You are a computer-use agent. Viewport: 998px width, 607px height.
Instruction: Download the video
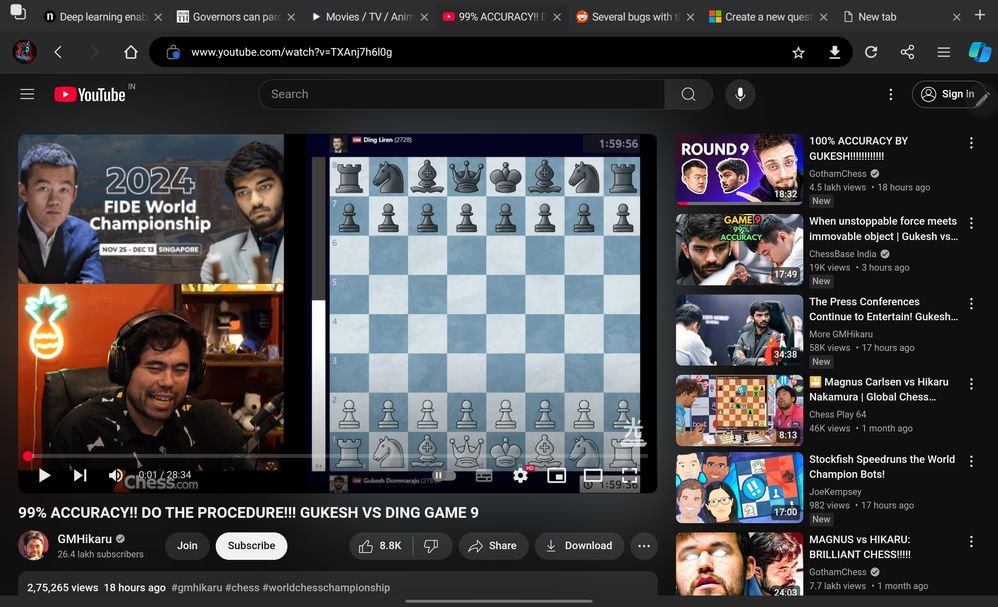(x=579, y=546)
